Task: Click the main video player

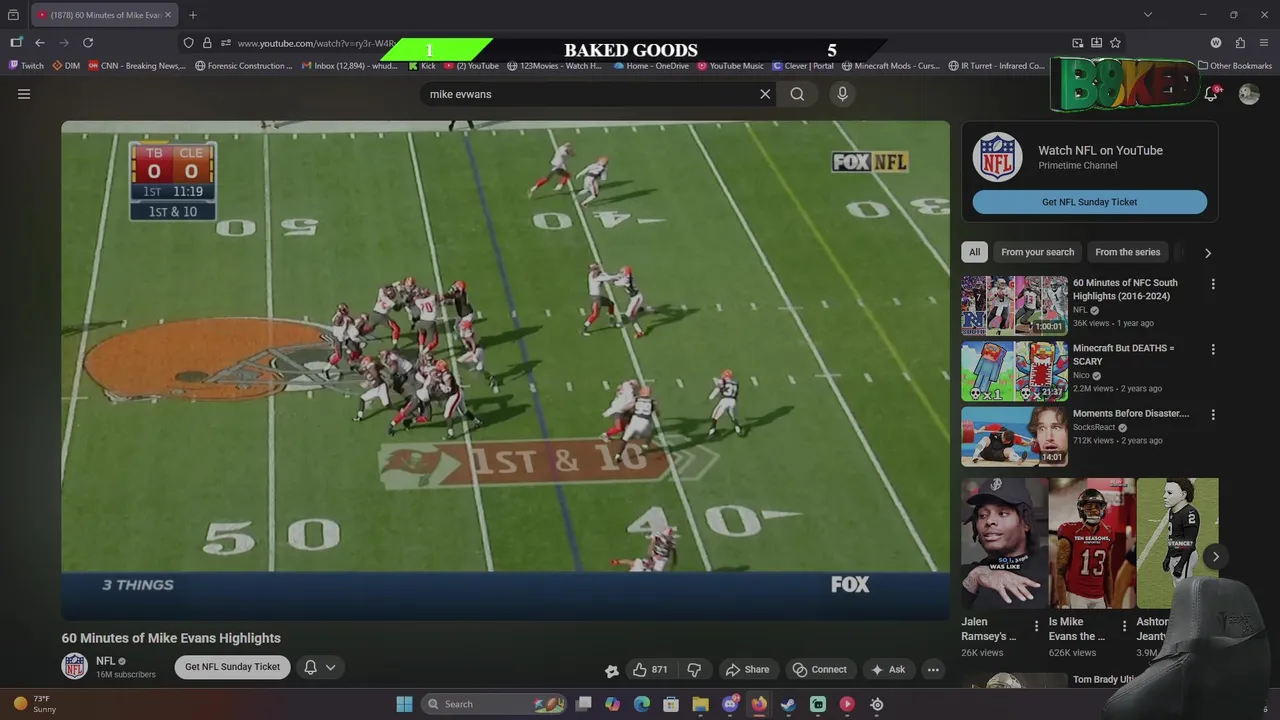Action: [505, 370]
